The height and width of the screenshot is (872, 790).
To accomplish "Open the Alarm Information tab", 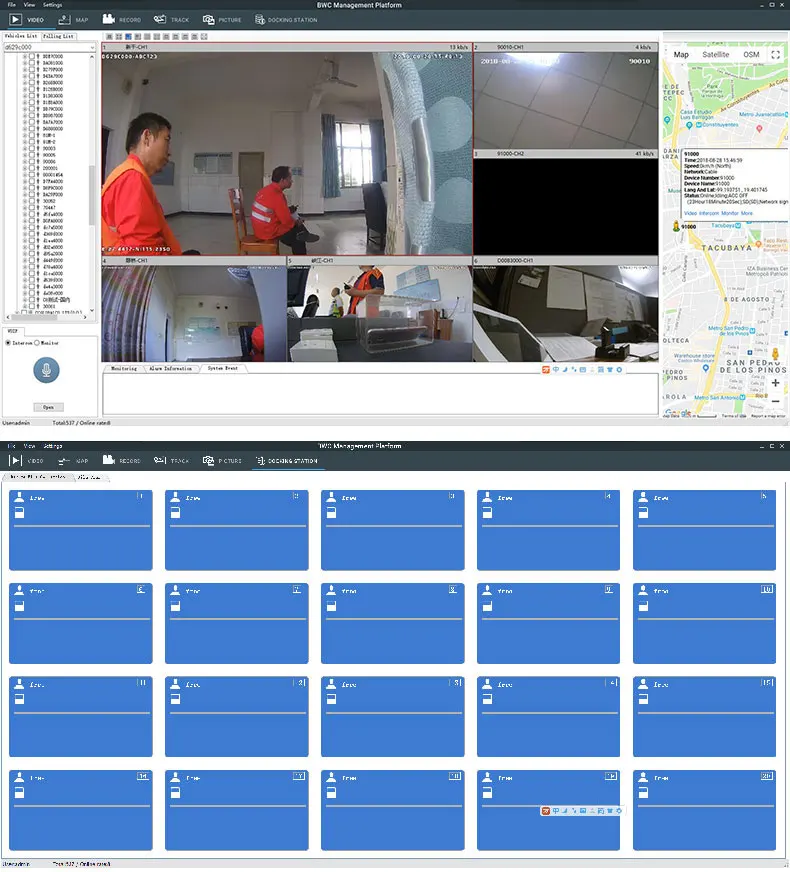I will click(x=169, y=368).
